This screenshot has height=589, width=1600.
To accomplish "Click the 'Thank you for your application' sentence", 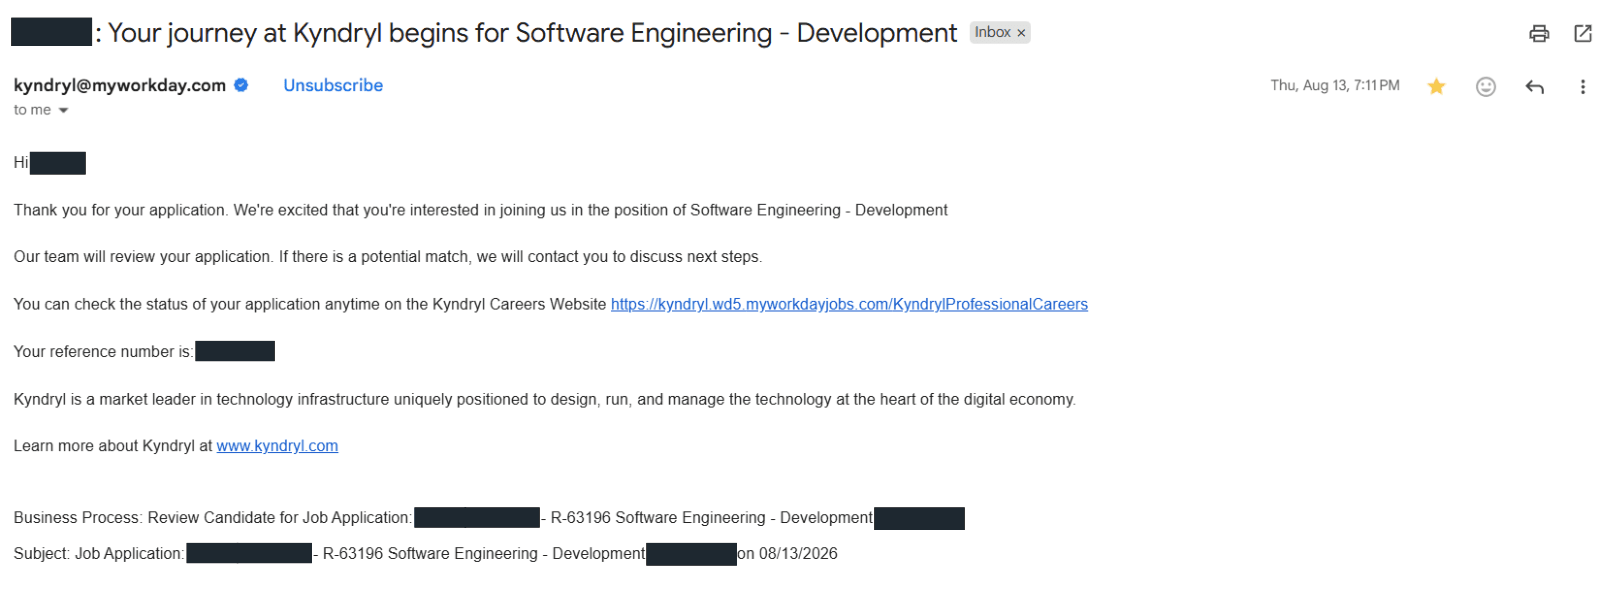I will [x=480, y=210].
